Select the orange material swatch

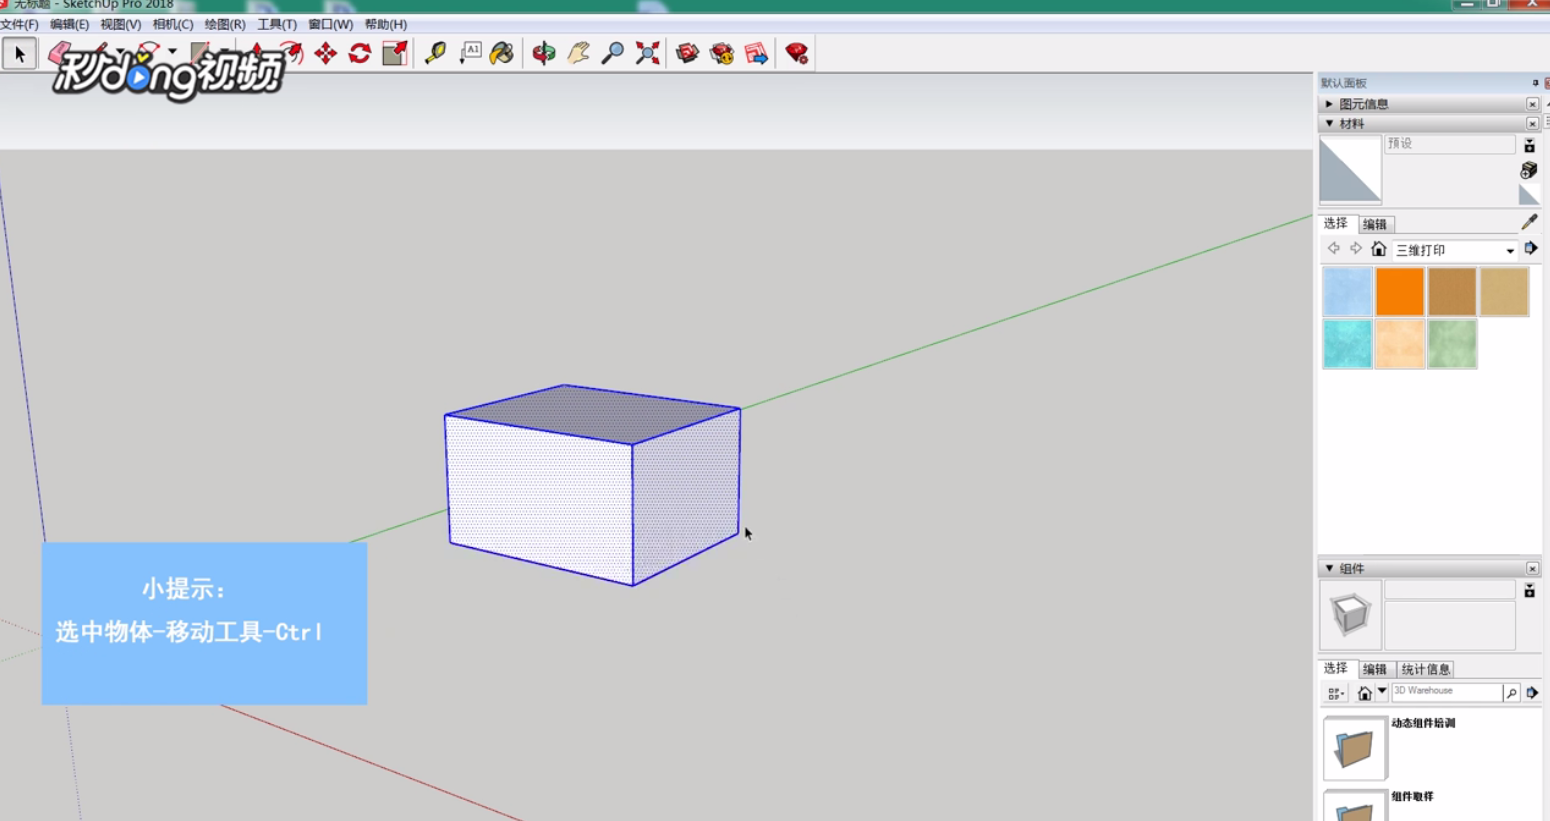[x=1399, y=291]
